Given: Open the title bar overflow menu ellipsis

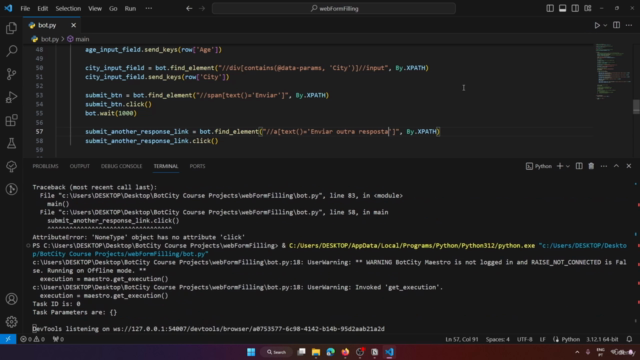Looking at the screenshot, I should (149, 8).
